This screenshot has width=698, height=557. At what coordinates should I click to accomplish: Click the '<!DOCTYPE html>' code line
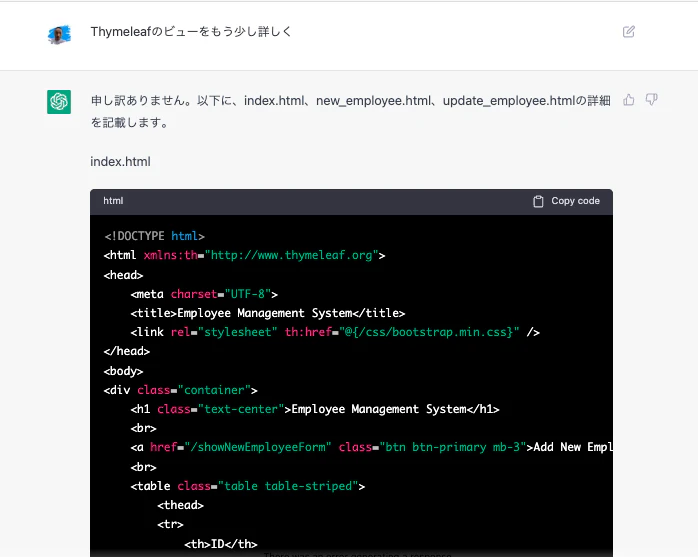(x=154, y=236)
